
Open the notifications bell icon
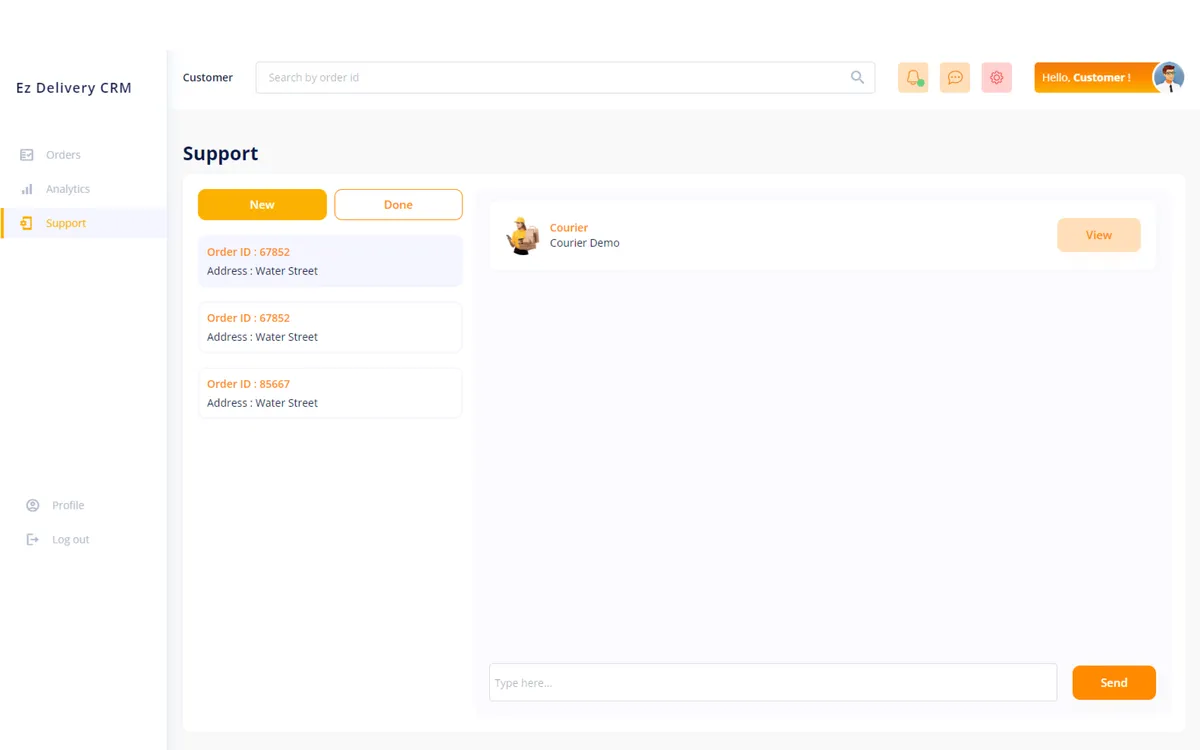913,78
